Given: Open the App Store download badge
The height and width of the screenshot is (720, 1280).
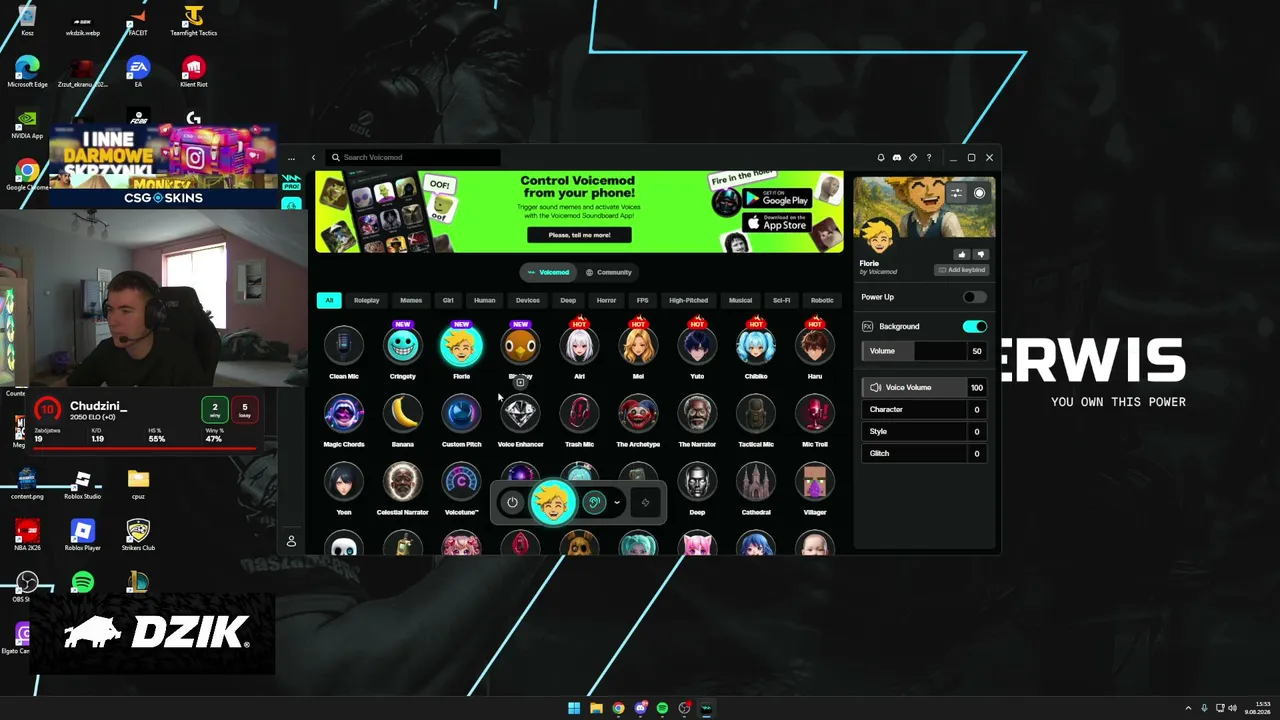Looking at the screenshot, I should point(775,222).
